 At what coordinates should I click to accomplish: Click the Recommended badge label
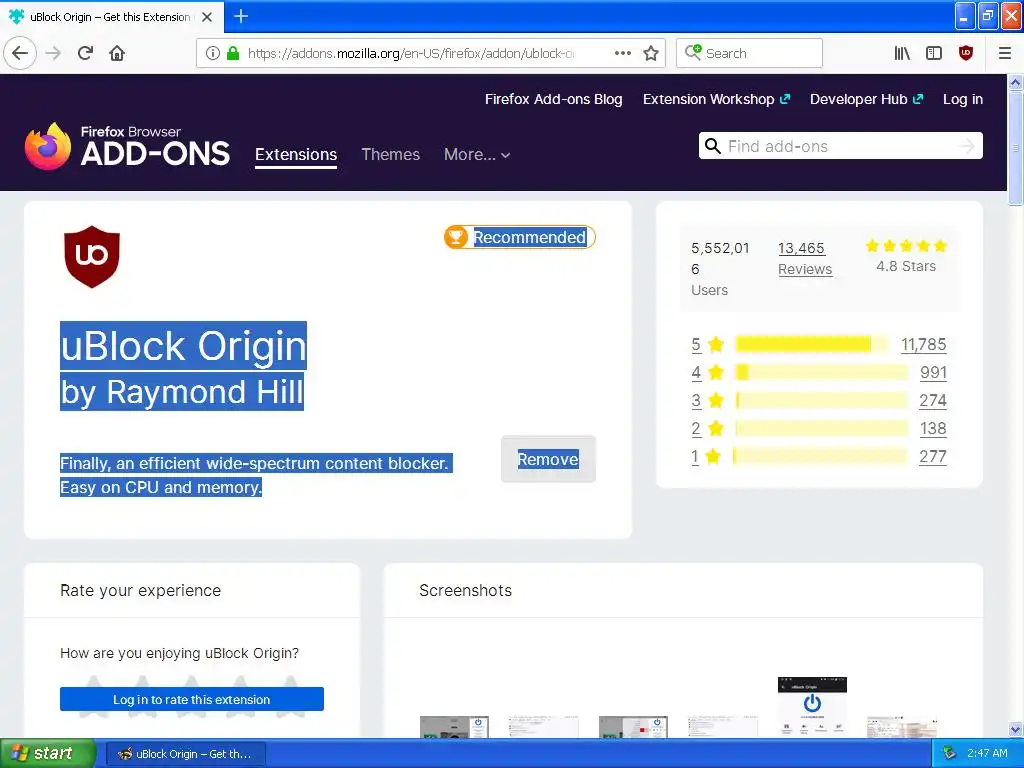[530, 237]
